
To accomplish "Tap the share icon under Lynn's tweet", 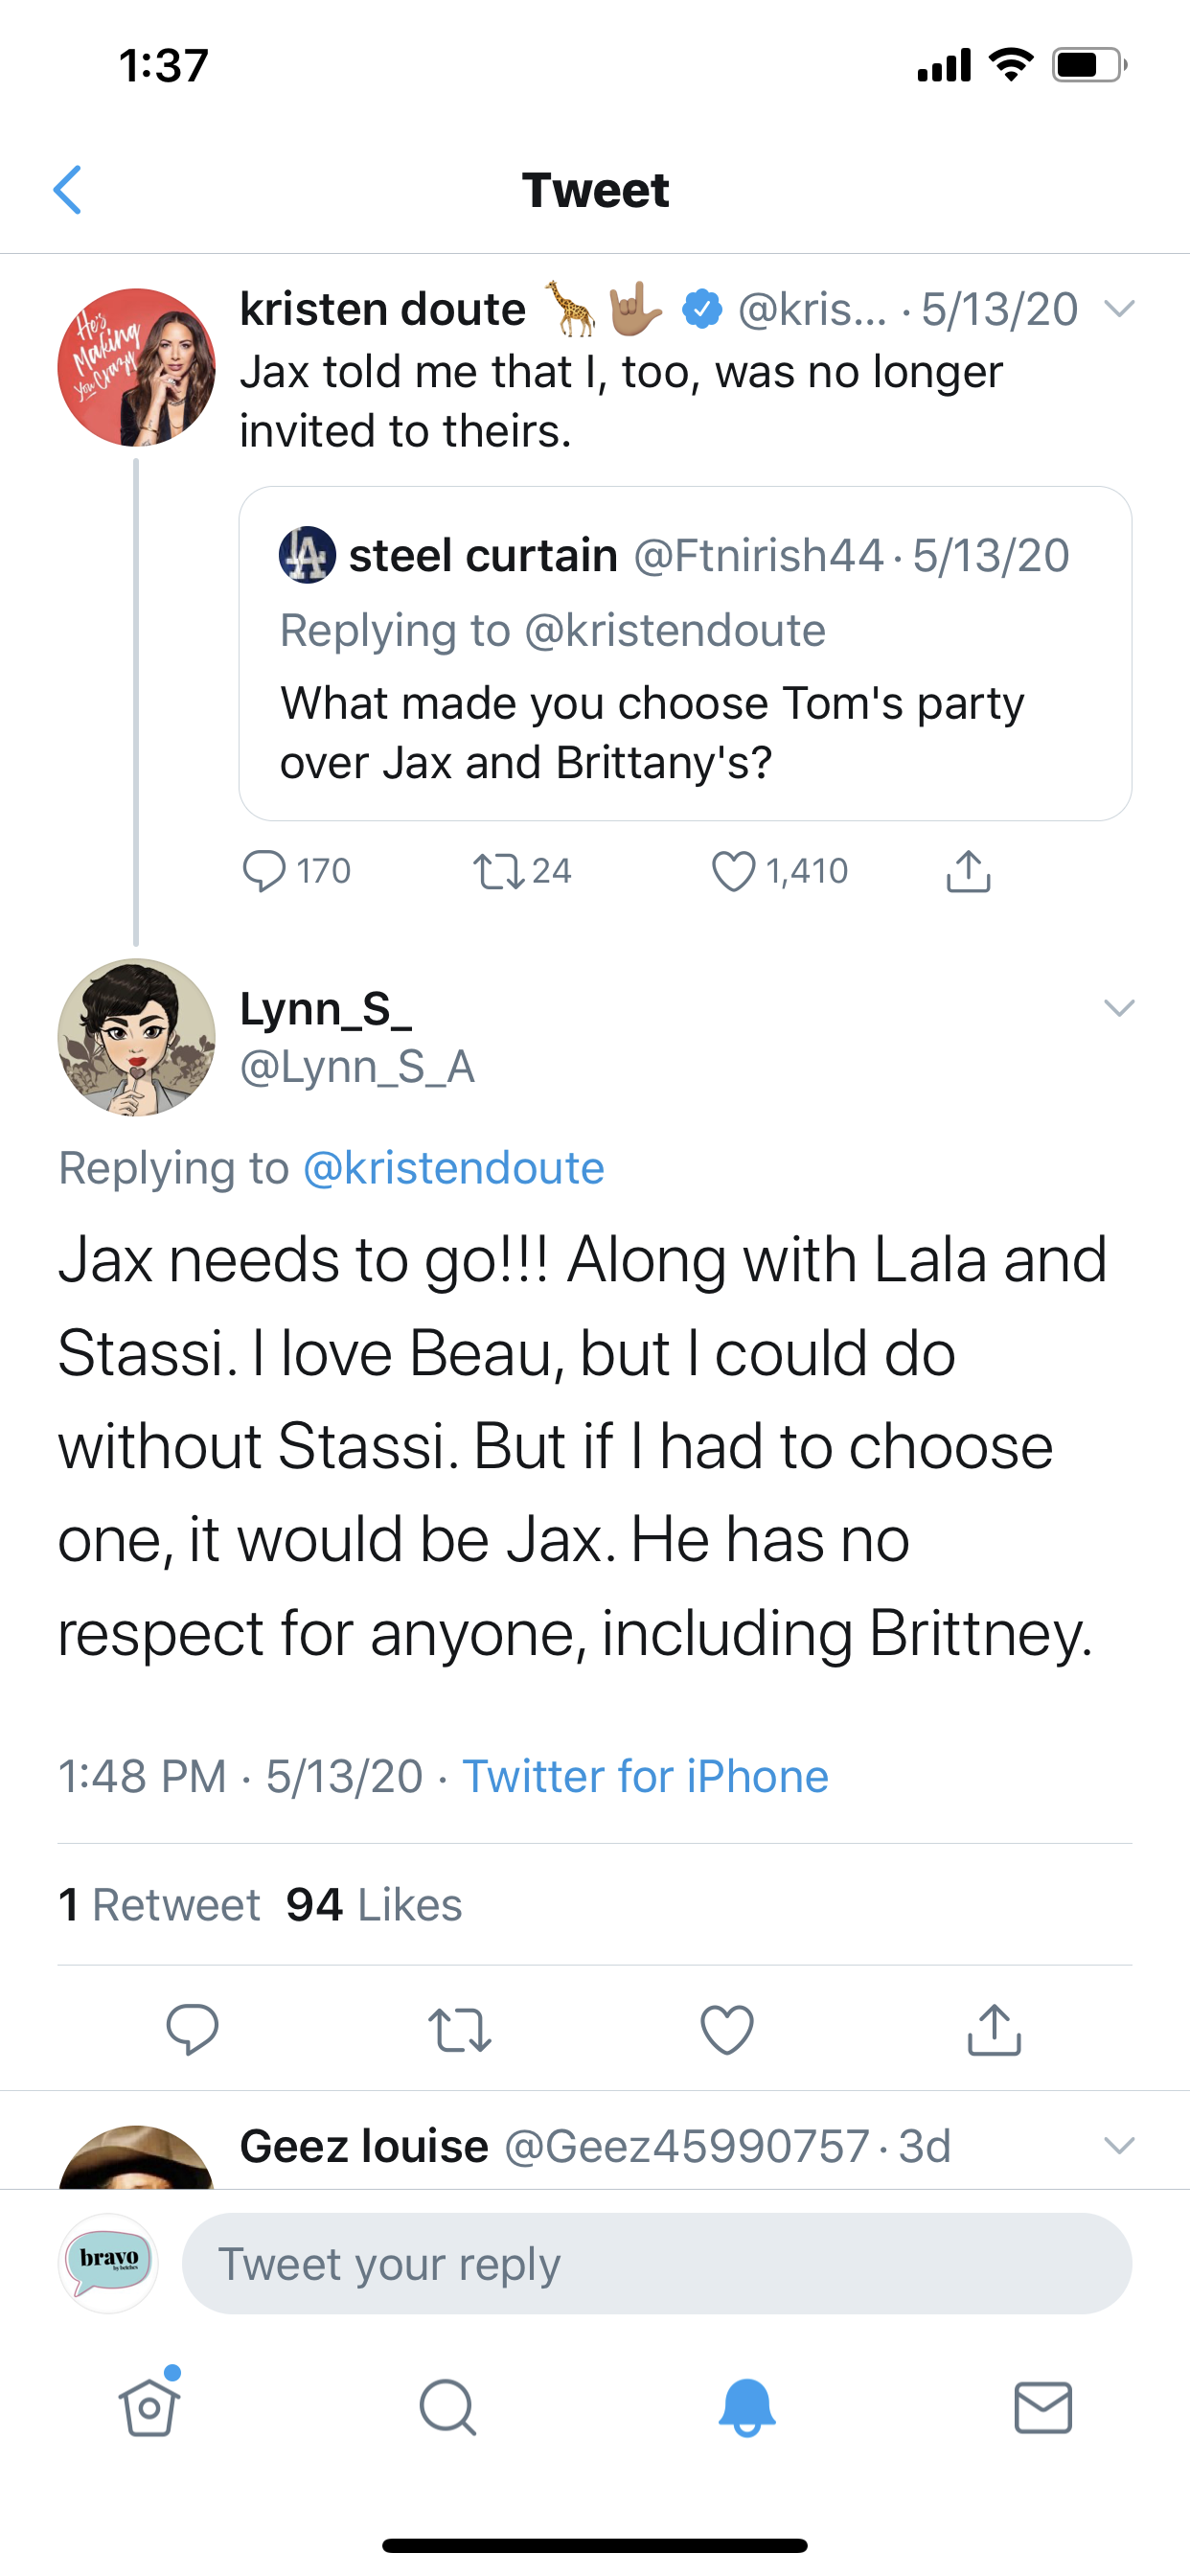I will point(993,2028).
